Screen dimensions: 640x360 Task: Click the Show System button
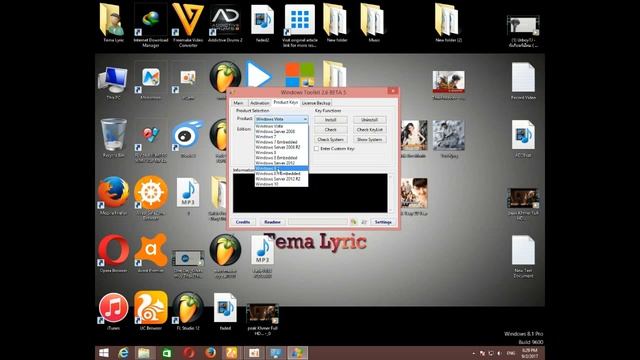point(369,140)
